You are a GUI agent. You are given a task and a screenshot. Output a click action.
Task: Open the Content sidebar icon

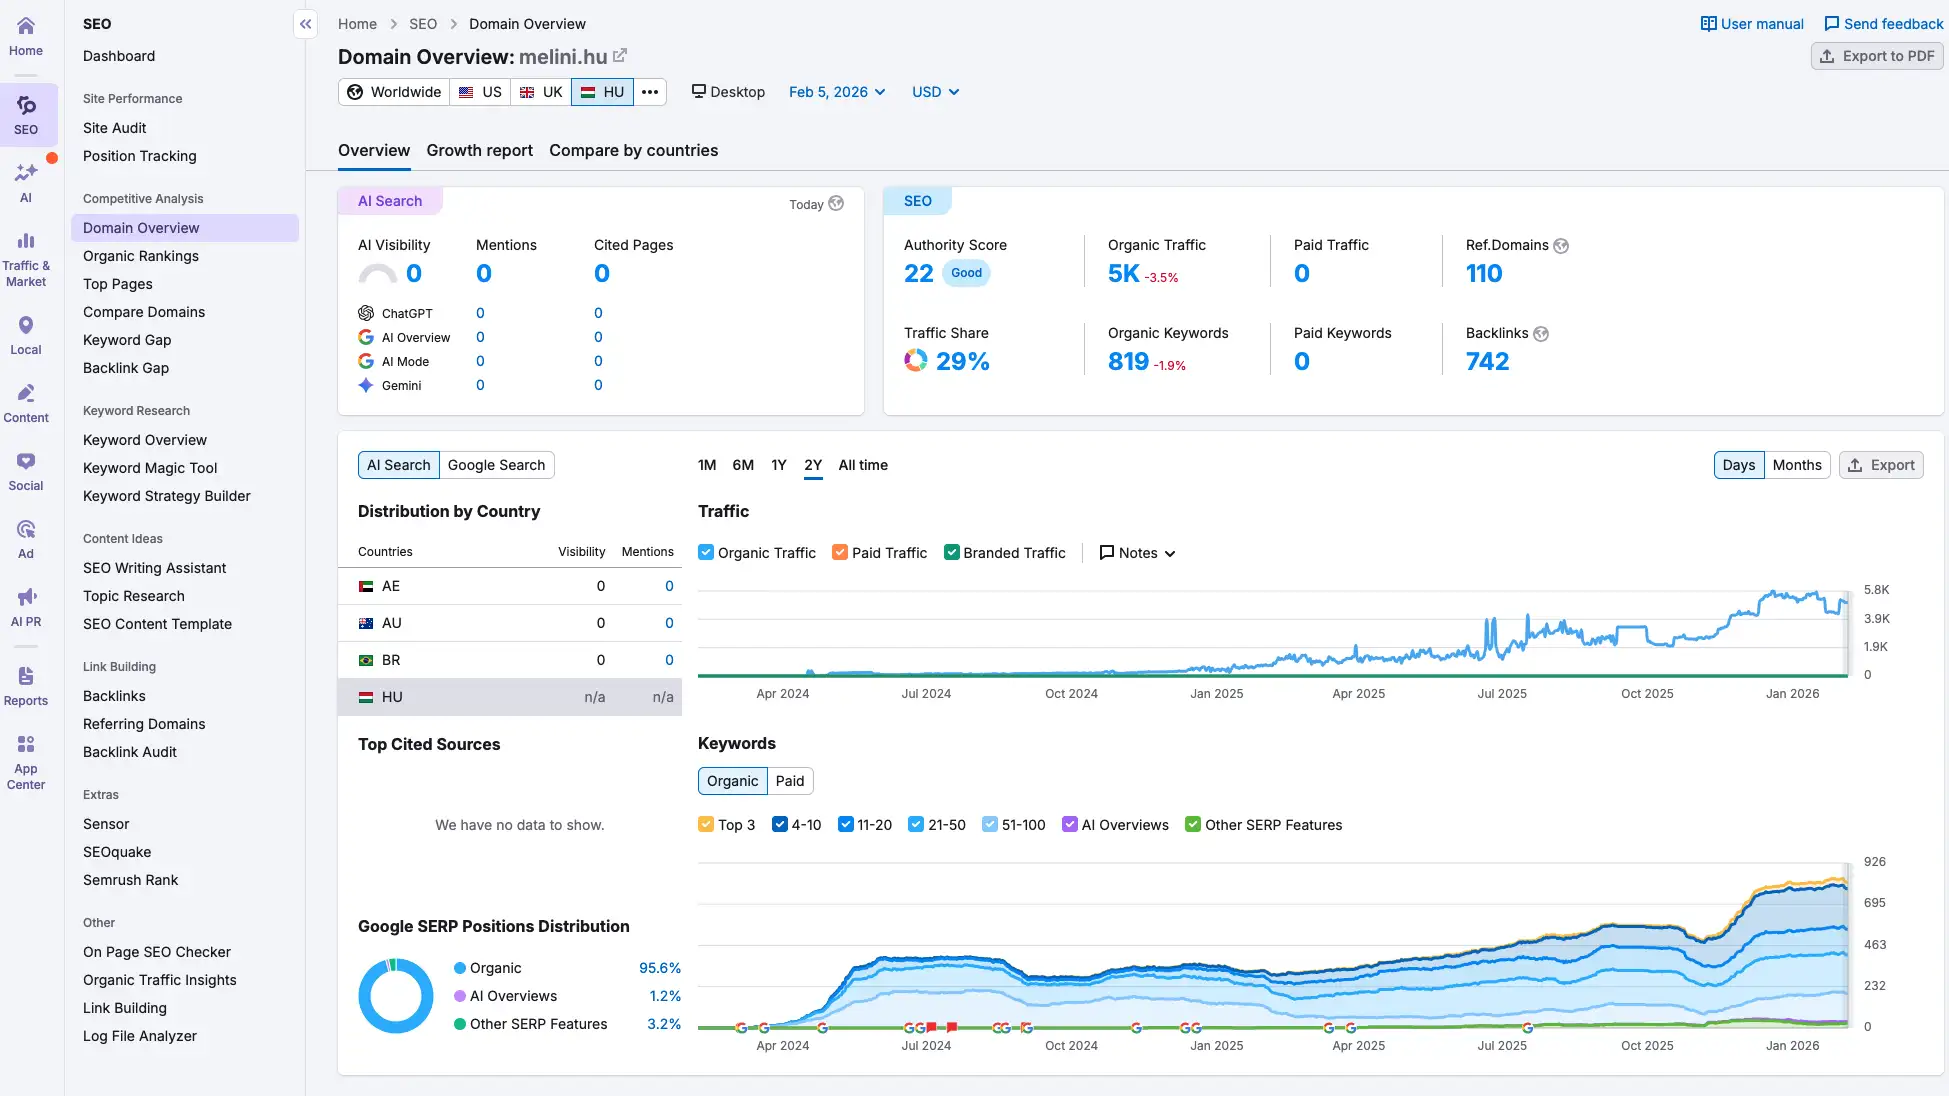[26, 393]
